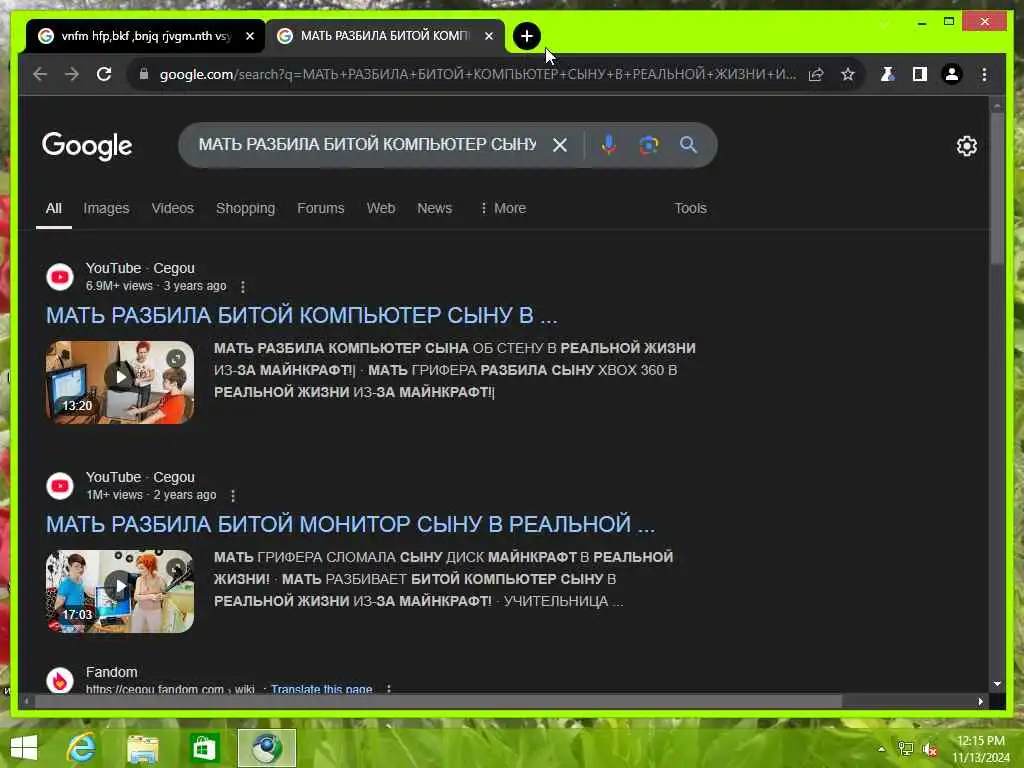This screenshot has height=768, width=1024.
Task: Open 'МАТЬ РАЗБИЛА БИТОЙ МОНИТОР СЫНУ' link
Action: pyautogui.click(x=350, y=524)
